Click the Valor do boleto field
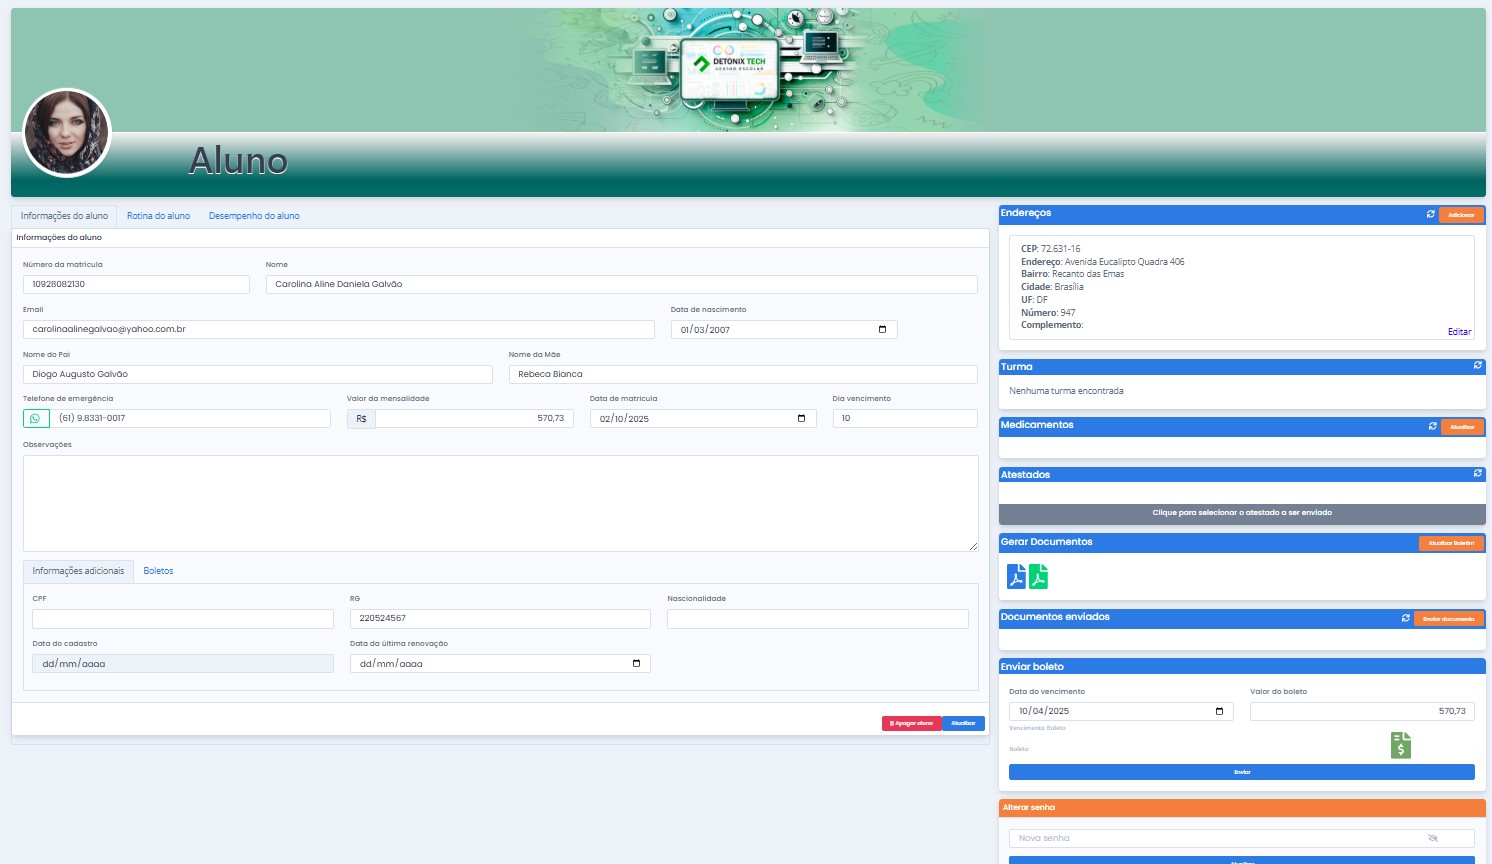Viewport: 1492px width, 864px height. tap(1362, 711)
